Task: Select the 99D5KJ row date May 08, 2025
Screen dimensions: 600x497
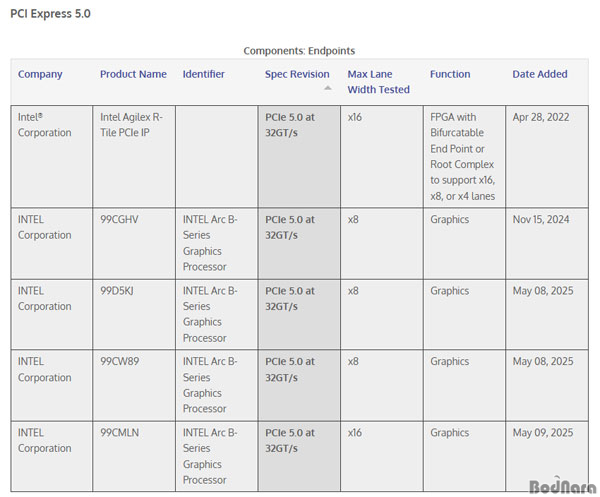Action: click(543, 291)
